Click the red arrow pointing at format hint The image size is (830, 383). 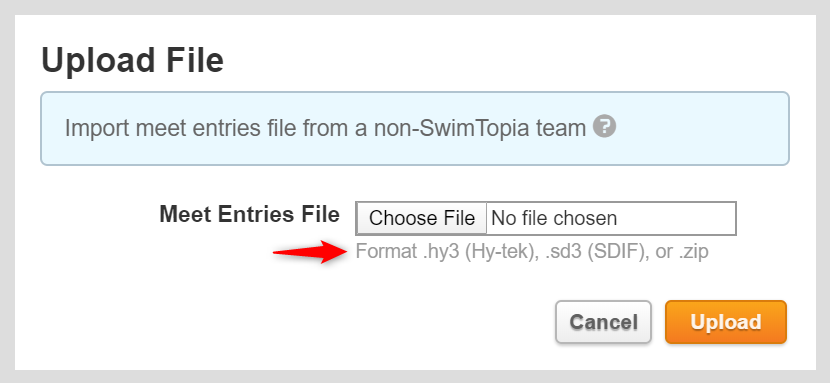(x=310, y=251)
